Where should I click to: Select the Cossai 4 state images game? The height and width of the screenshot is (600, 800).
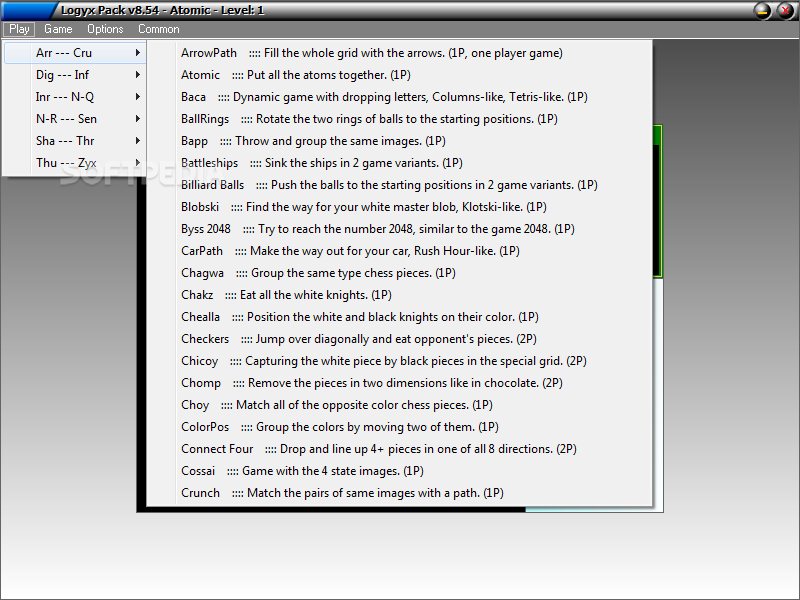pos(399,471)
